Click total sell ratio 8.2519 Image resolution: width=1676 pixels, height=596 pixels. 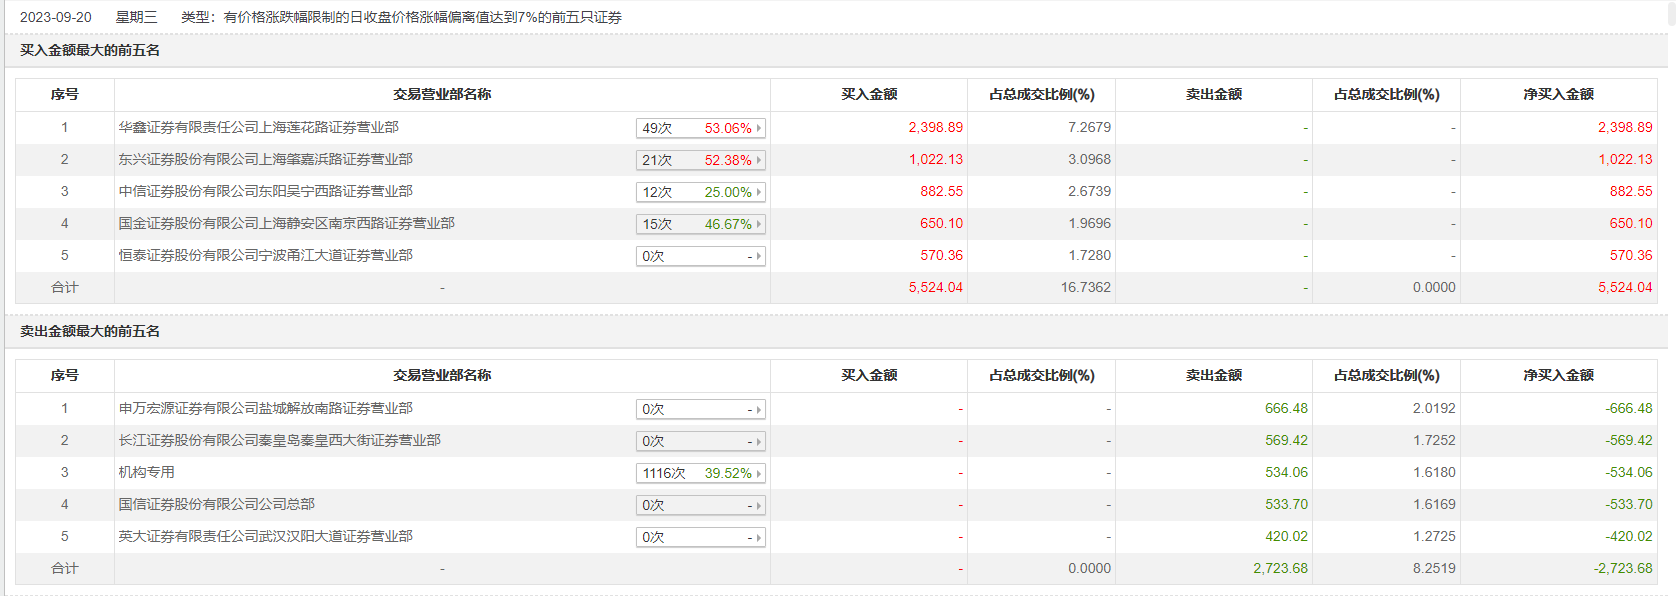[x=1434, y=568]
